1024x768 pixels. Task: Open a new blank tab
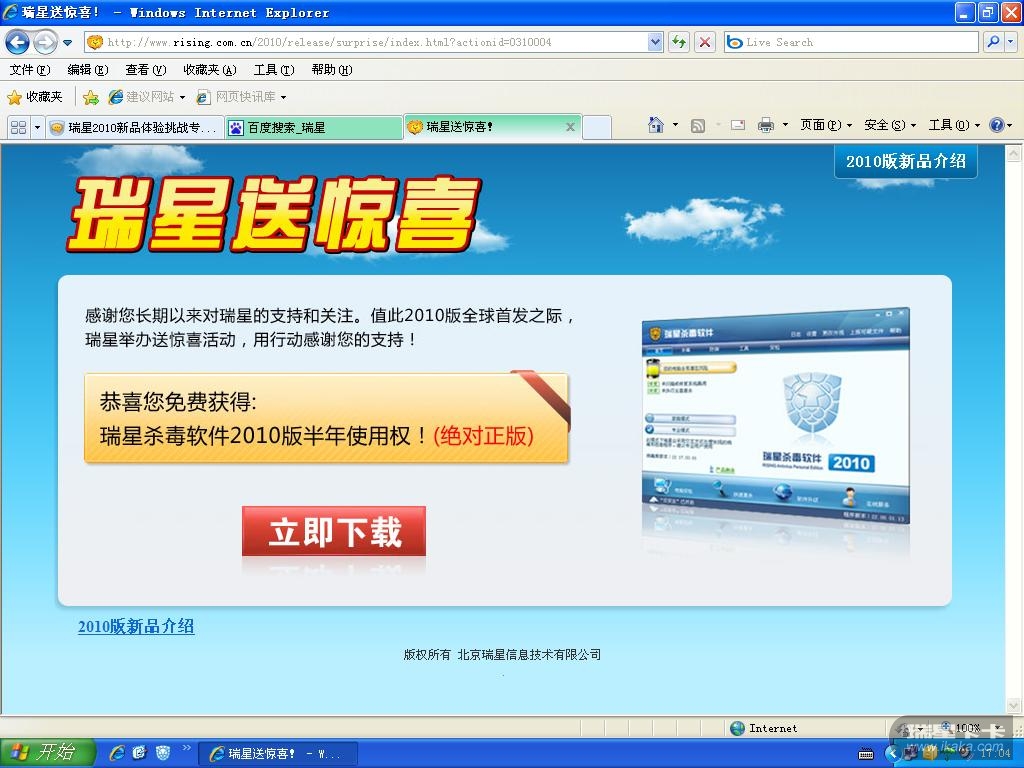point(597,127)
